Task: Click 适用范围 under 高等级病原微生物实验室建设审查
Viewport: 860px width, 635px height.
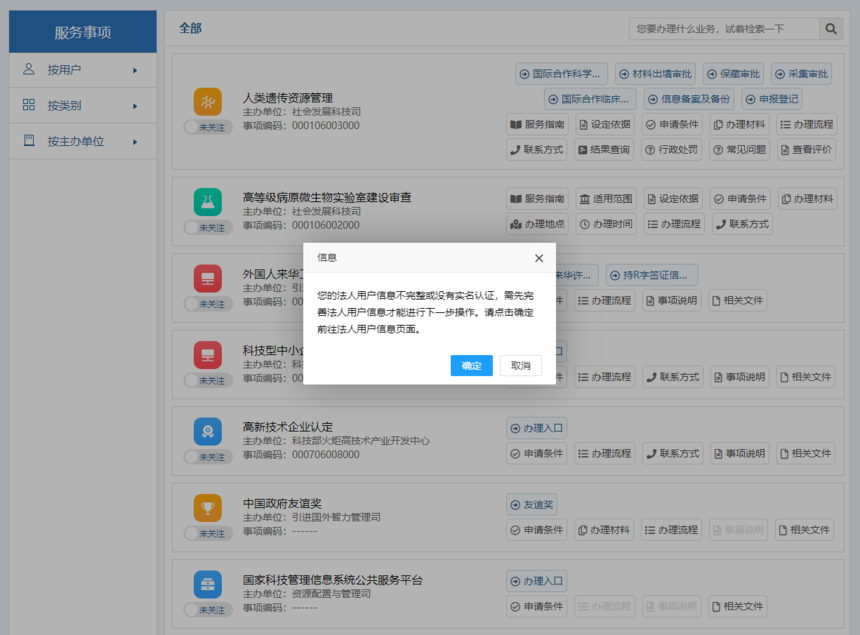Action: point(606,199)
